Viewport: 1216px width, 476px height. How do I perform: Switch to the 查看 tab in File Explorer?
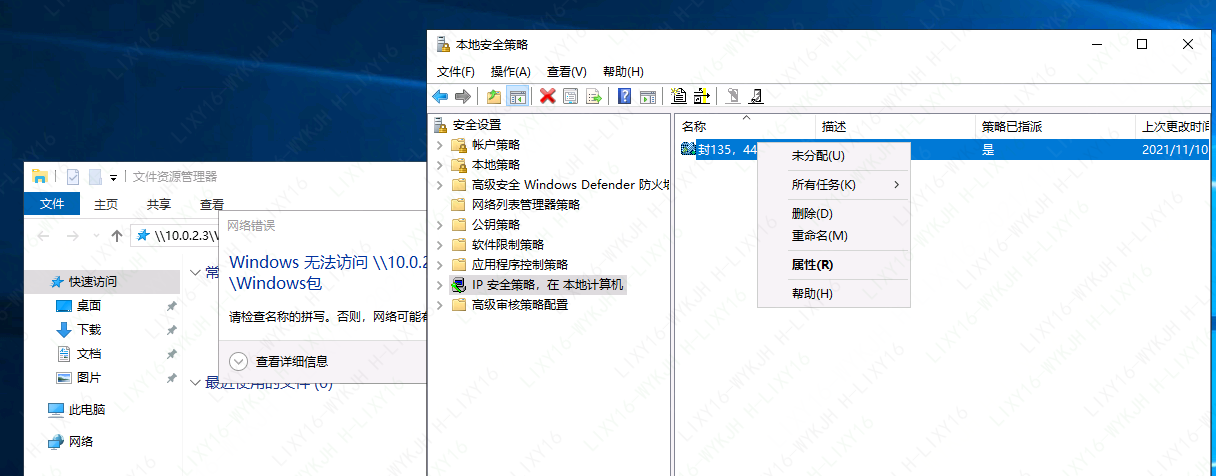pos(211,204)
